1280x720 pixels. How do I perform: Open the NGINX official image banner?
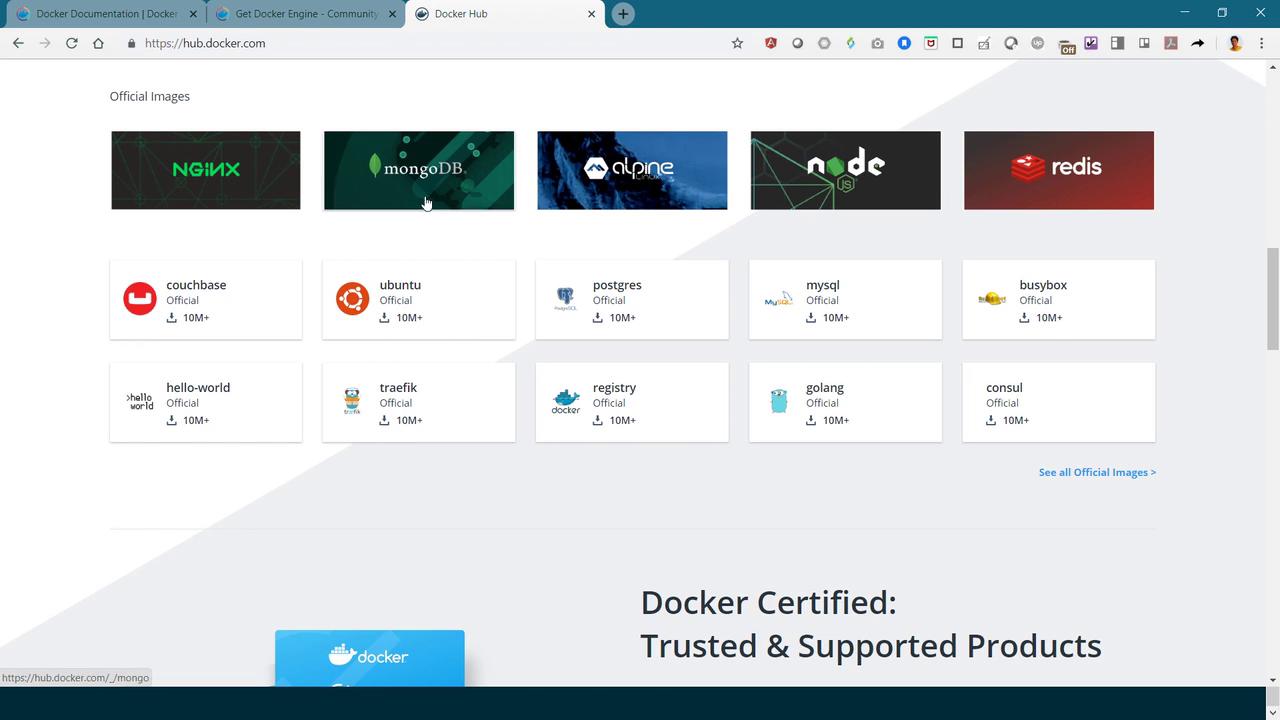206,170
